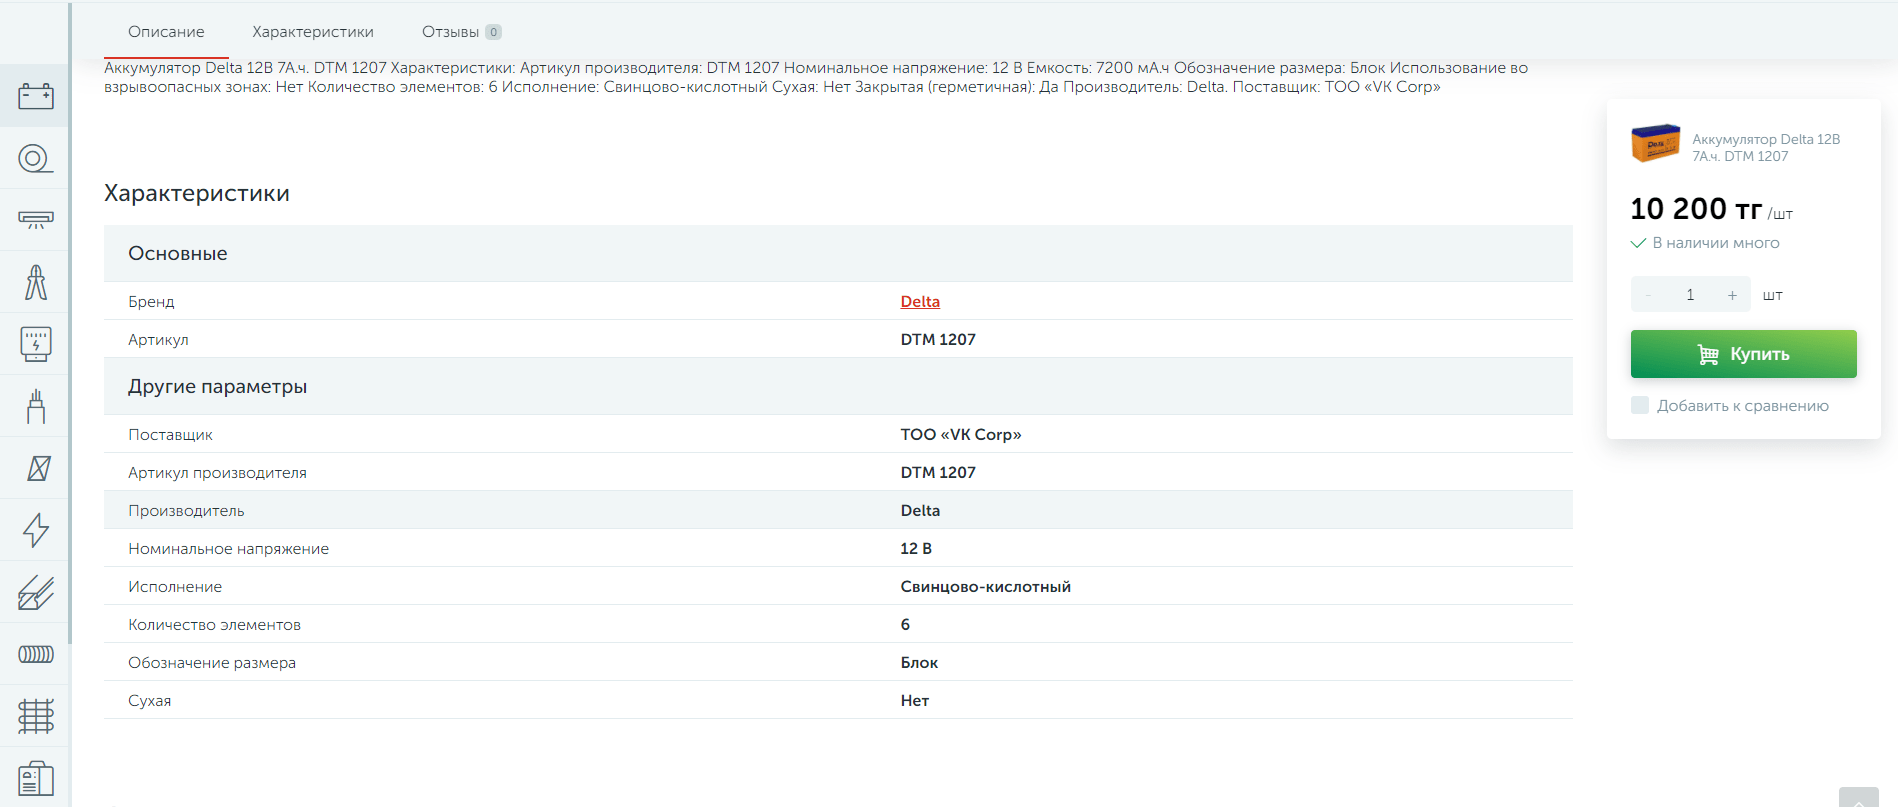
Task: Open the corrugated conduit category icon
Action: pyautogui.click(x=36, y=654)
